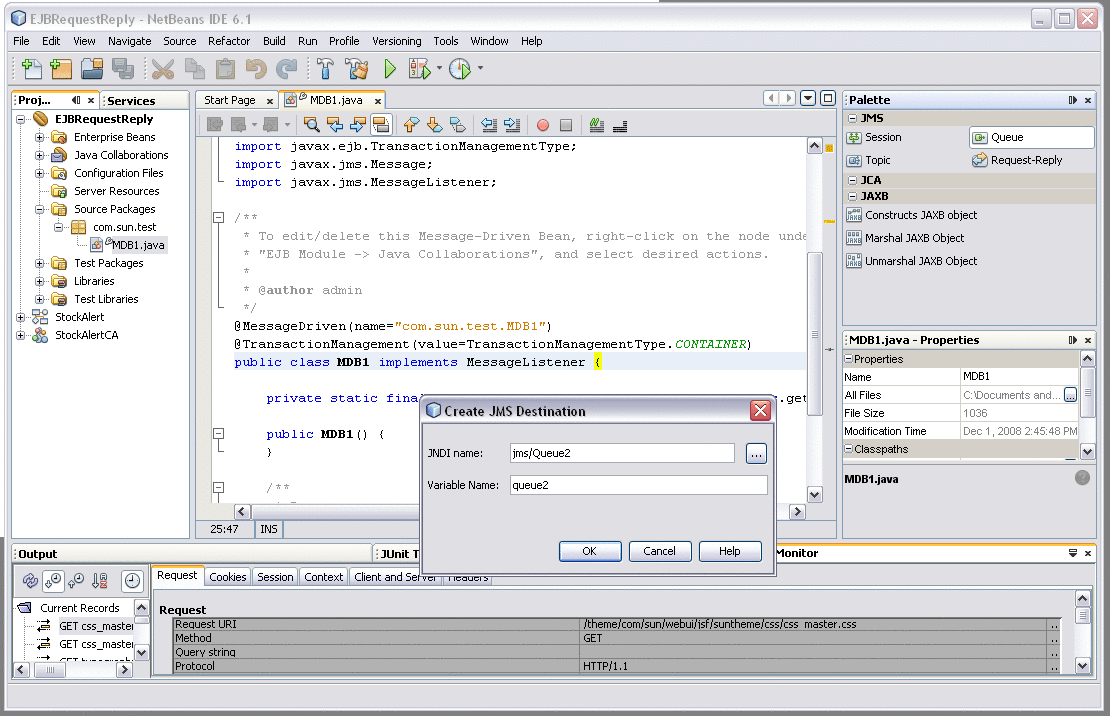This screenshot has width=1110, height=716.
Task: Expand the Java Collaborations tree node
Action: (40, 155)
